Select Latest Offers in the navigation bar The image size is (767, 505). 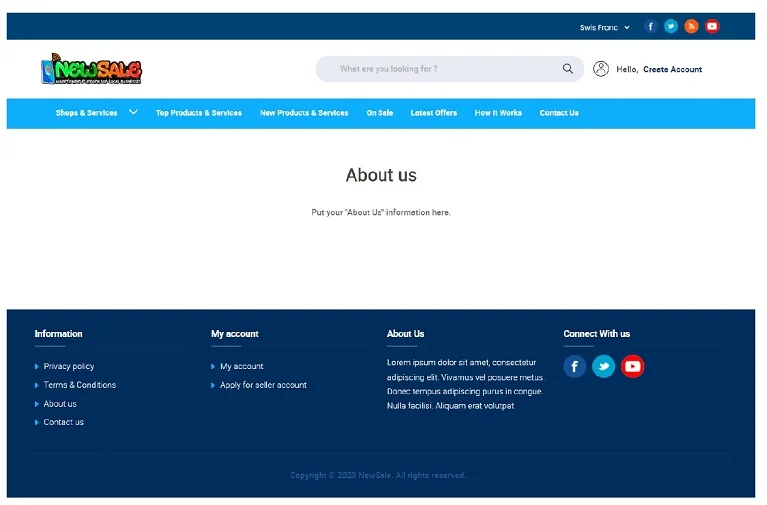point(433,113)
